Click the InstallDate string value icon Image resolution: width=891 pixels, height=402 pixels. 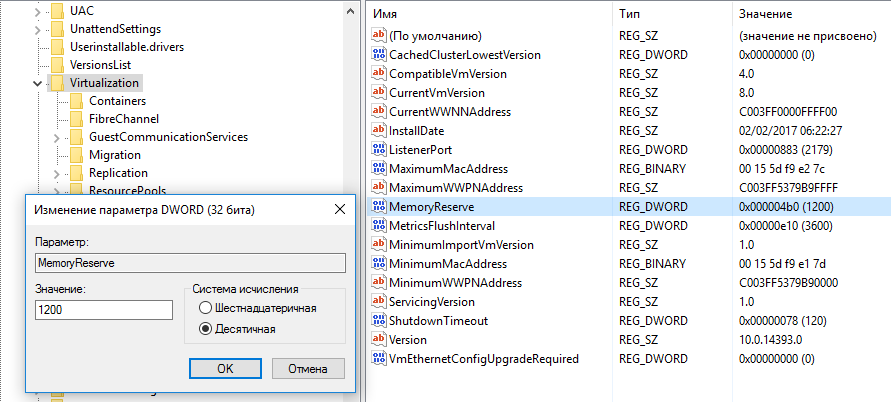coord(378,130)
